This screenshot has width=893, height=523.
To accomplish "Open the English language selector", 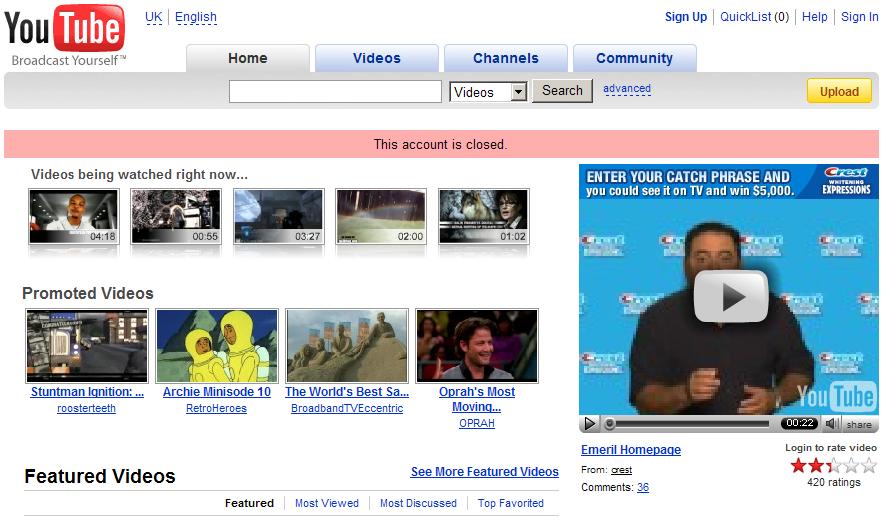I will (x=196, y=17).
